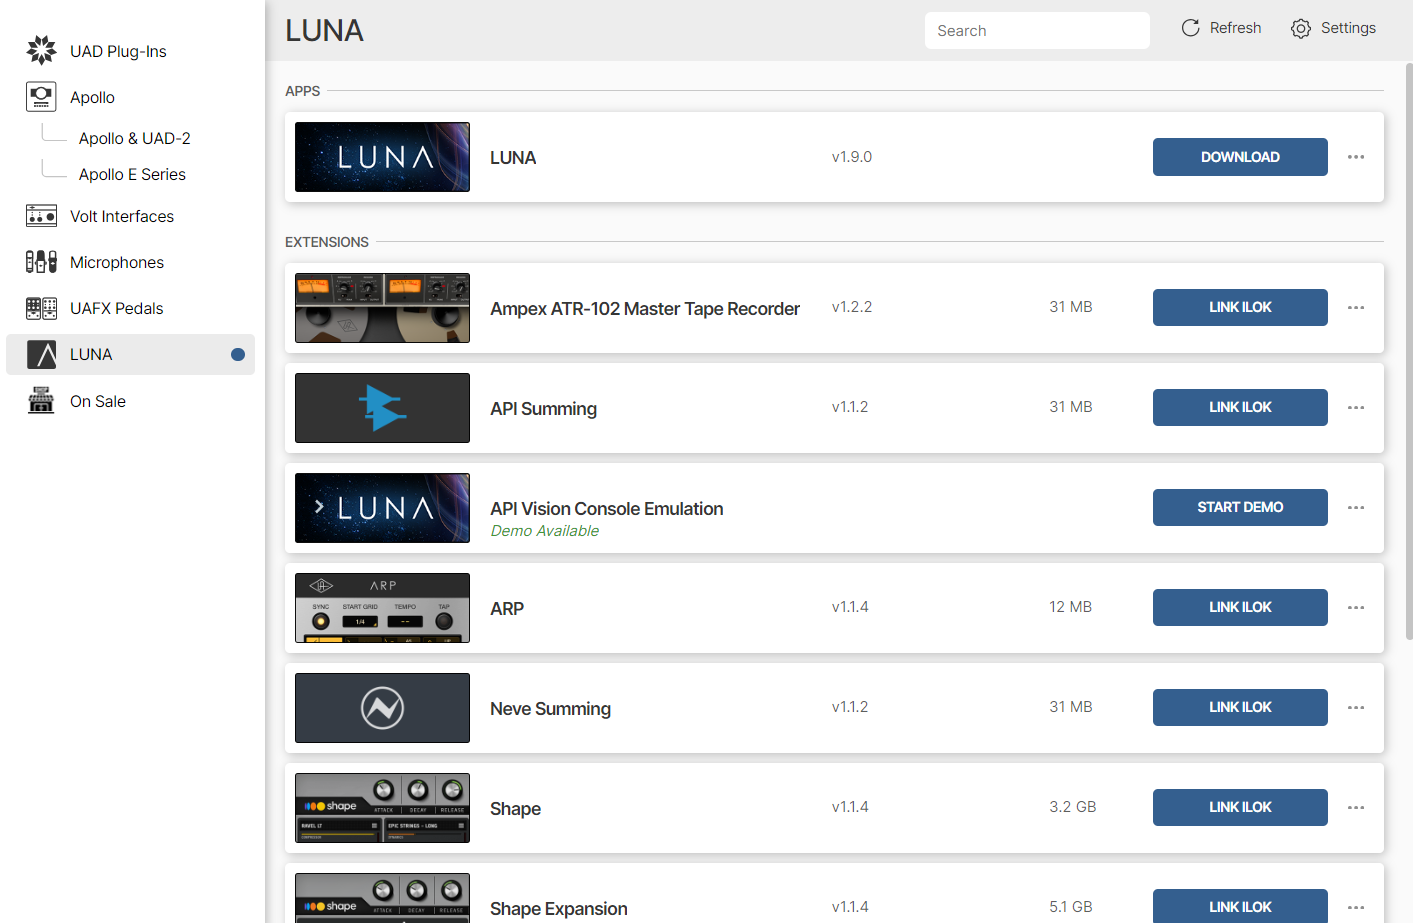Click the On Sale storefront icon

point(41,400)
